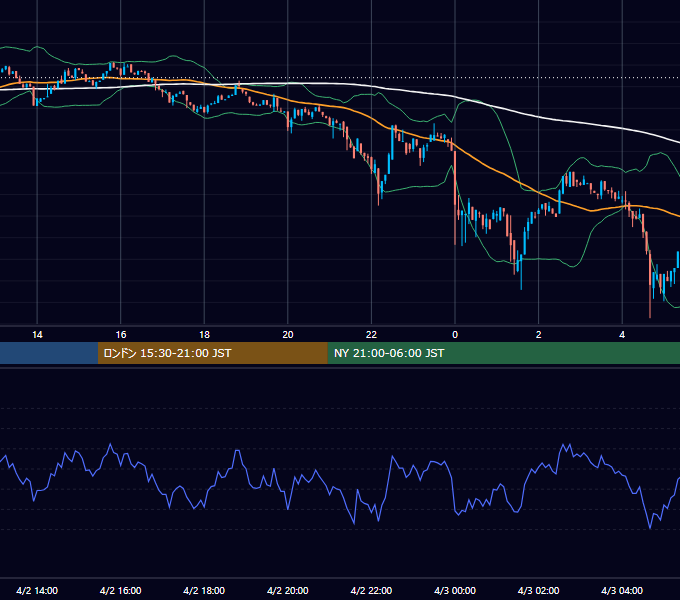Click the 0 hour label on price chart axis
Image resolution: width=680 pixels, height=600 pixels.
pos(455,335)
